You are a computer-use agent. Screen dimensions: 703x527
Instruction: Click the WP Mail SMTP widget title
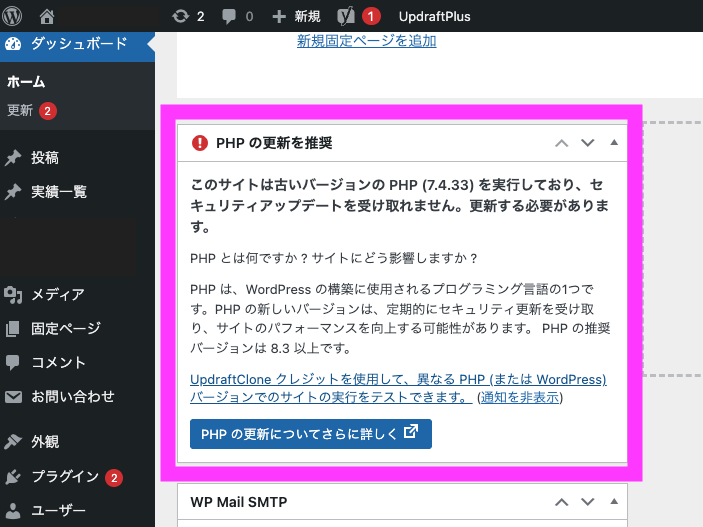click(239, 502)
